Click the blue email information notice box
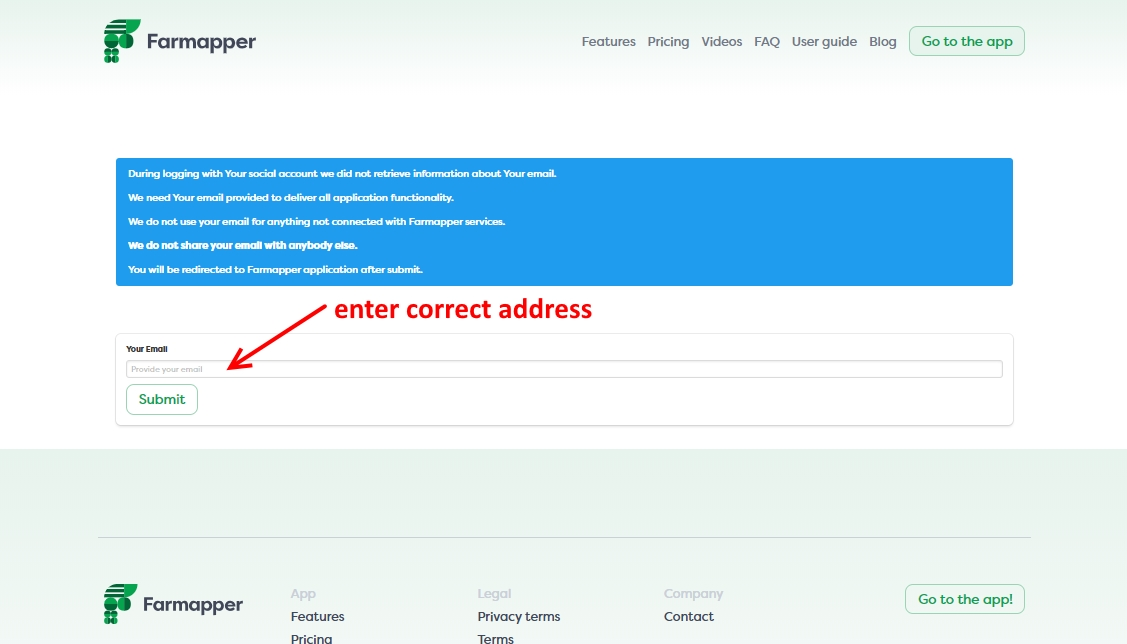Screen dimensions: 1127x644 [564, 222]
